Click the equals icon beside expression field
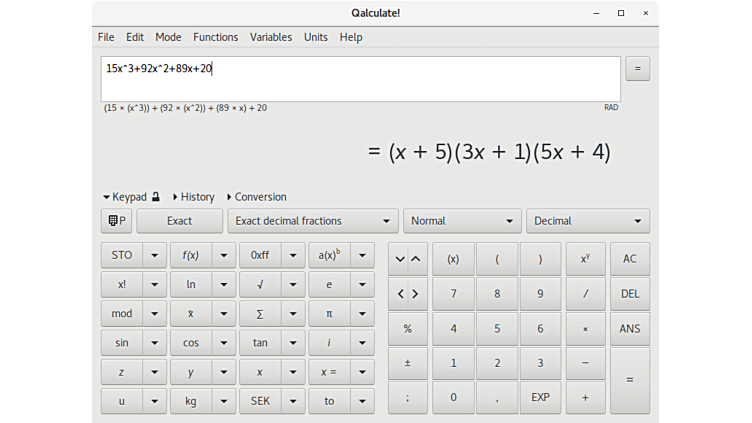The image size is (752, 423). pyautogui.click(x=637, y=68)
